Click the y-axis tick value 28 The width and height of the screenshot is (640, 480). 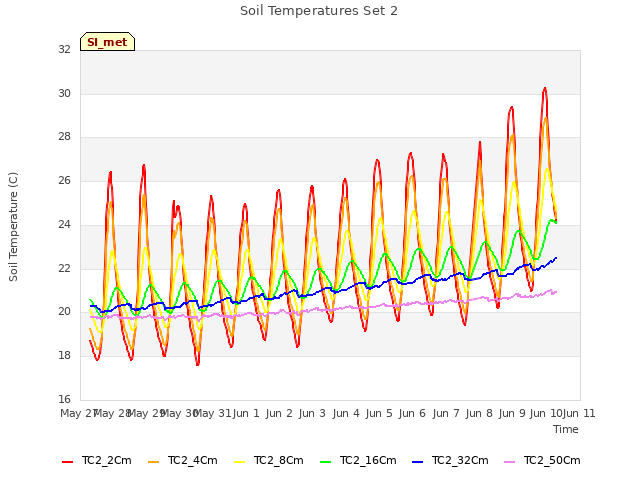click(64, 137)
